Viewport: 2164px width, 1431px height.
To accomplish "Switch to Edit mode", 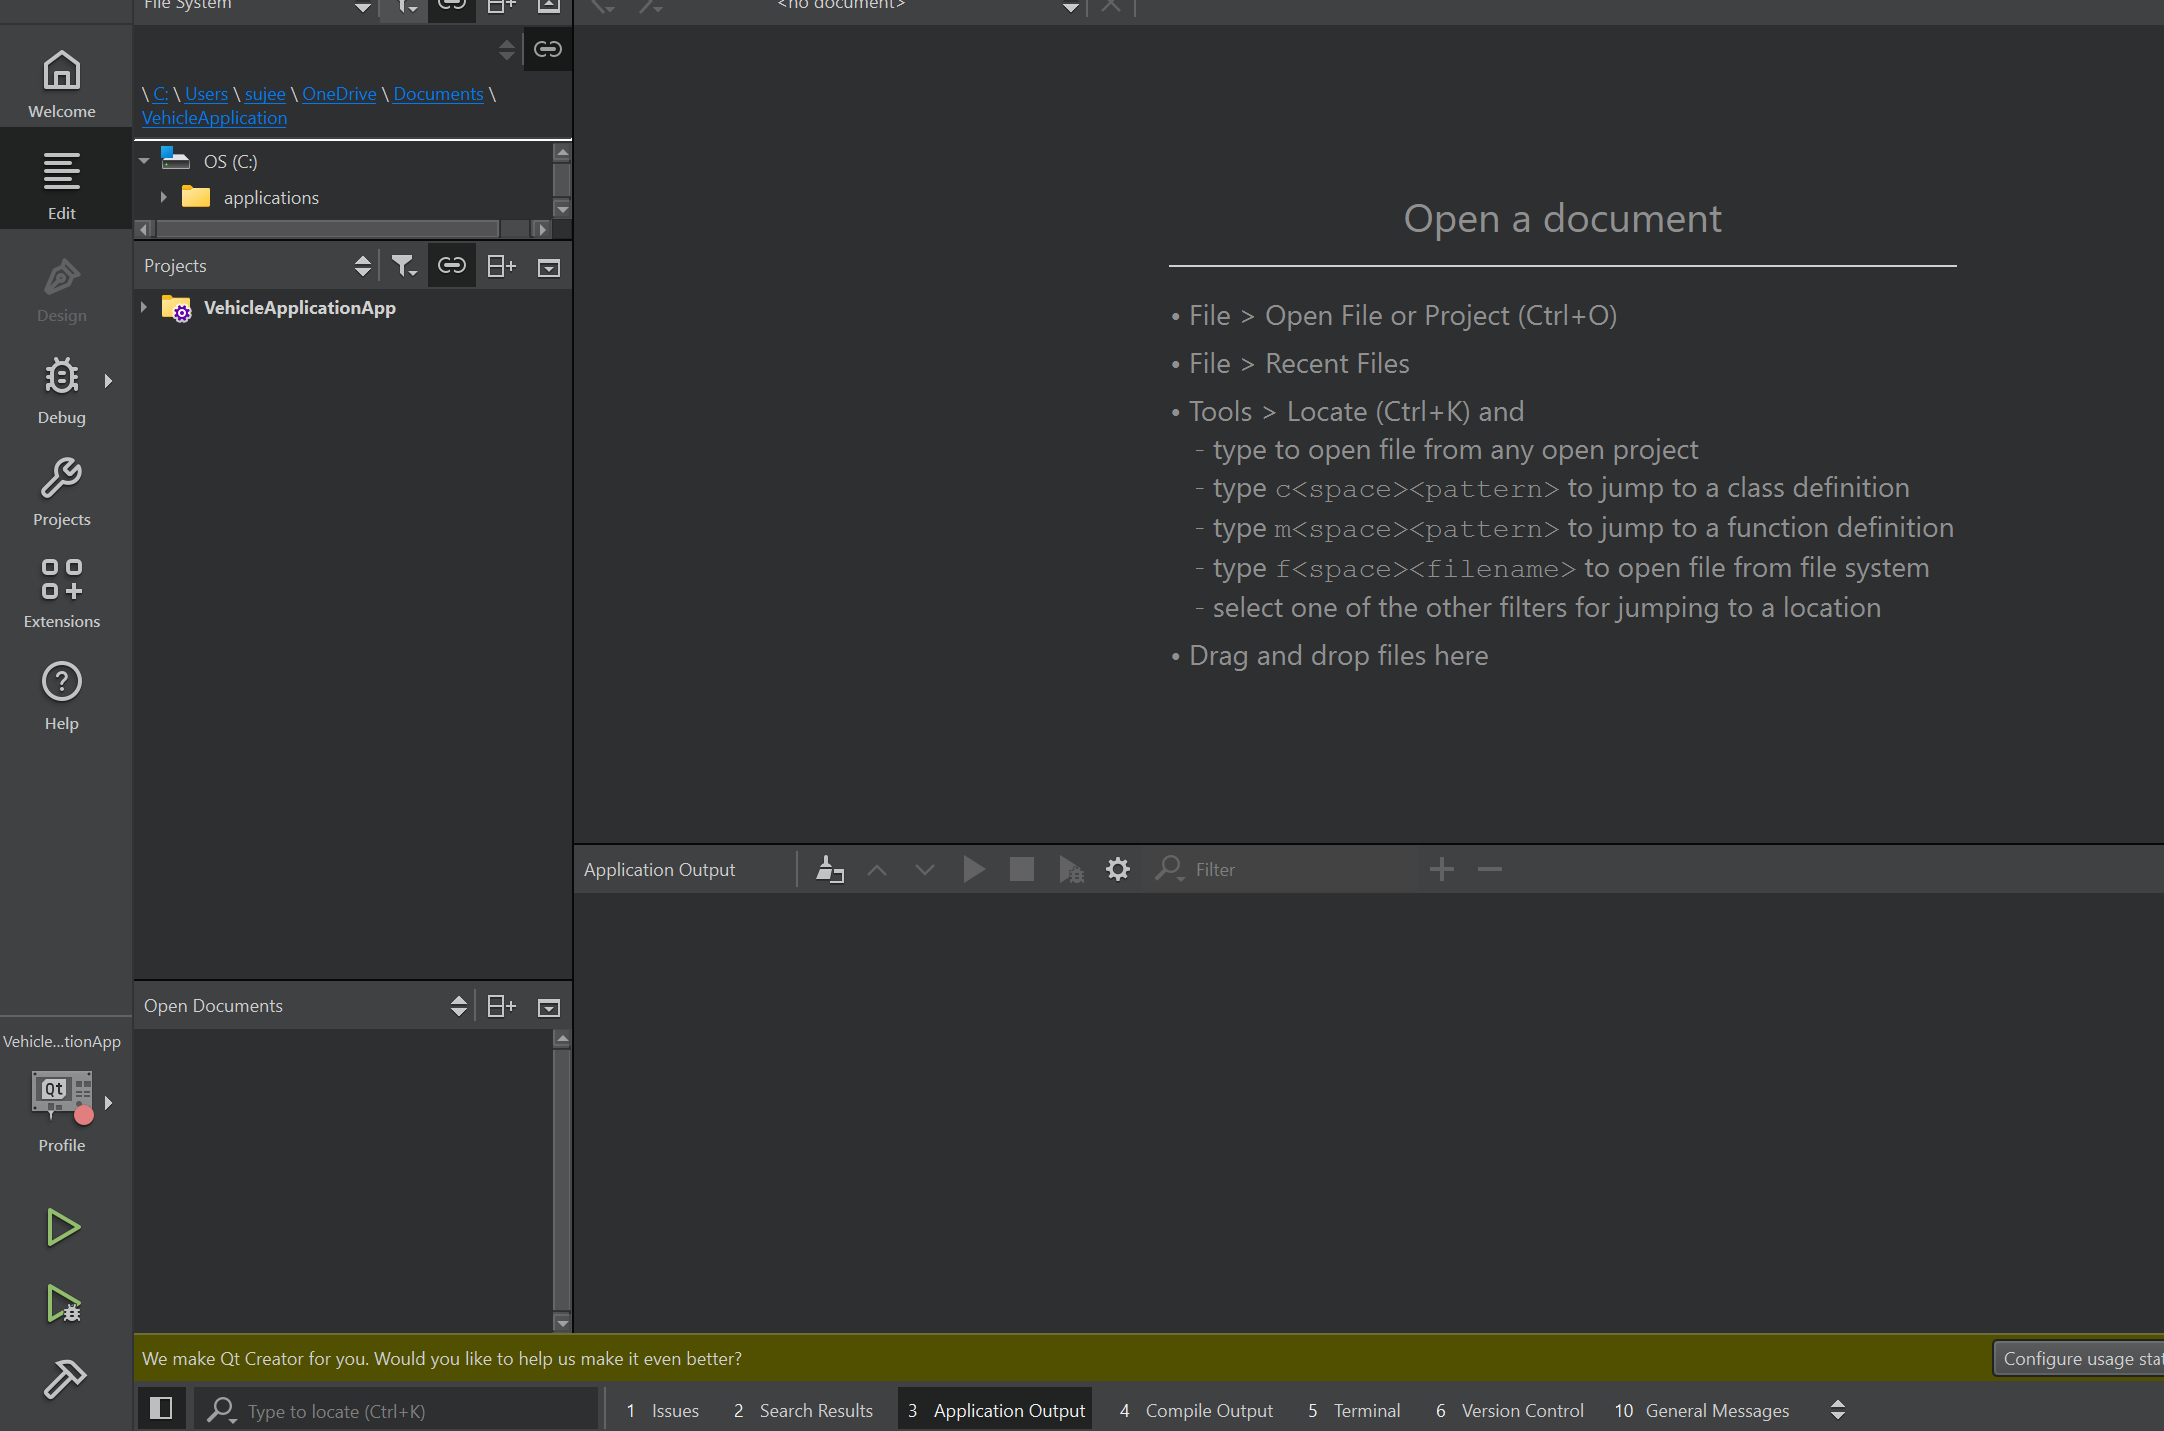I will (62, 186).
